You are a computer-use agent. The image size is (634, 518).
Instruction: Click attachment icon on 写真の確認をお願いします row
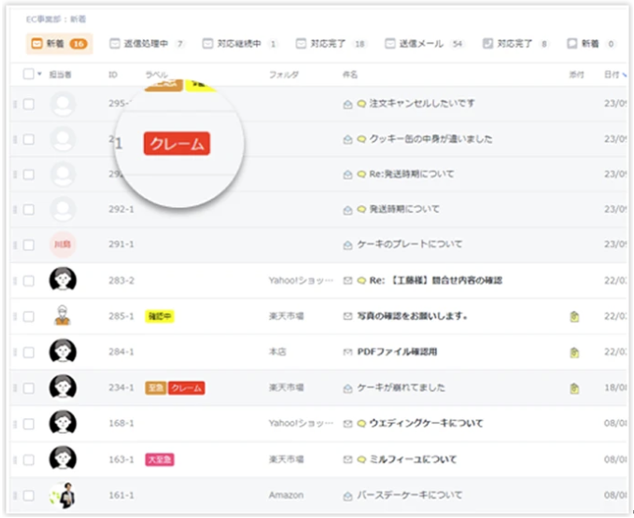click(x=574, y=317)
